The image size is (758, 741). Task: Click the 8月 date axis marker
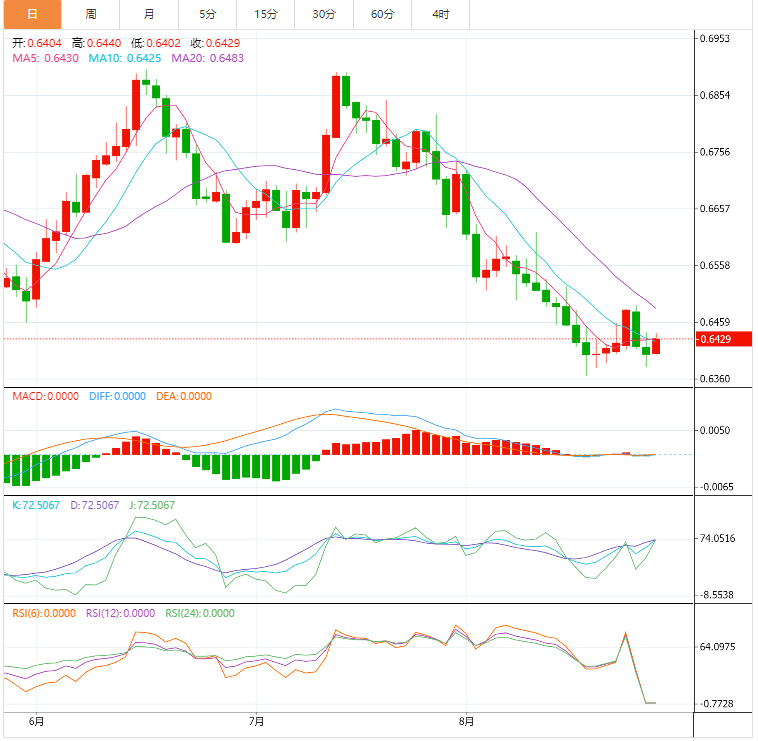coord(466,721)
